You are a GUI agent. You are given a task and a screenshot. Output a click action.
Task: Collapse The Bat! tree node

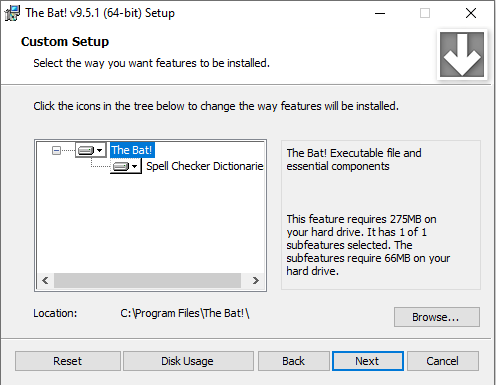[x=56, y=151]
